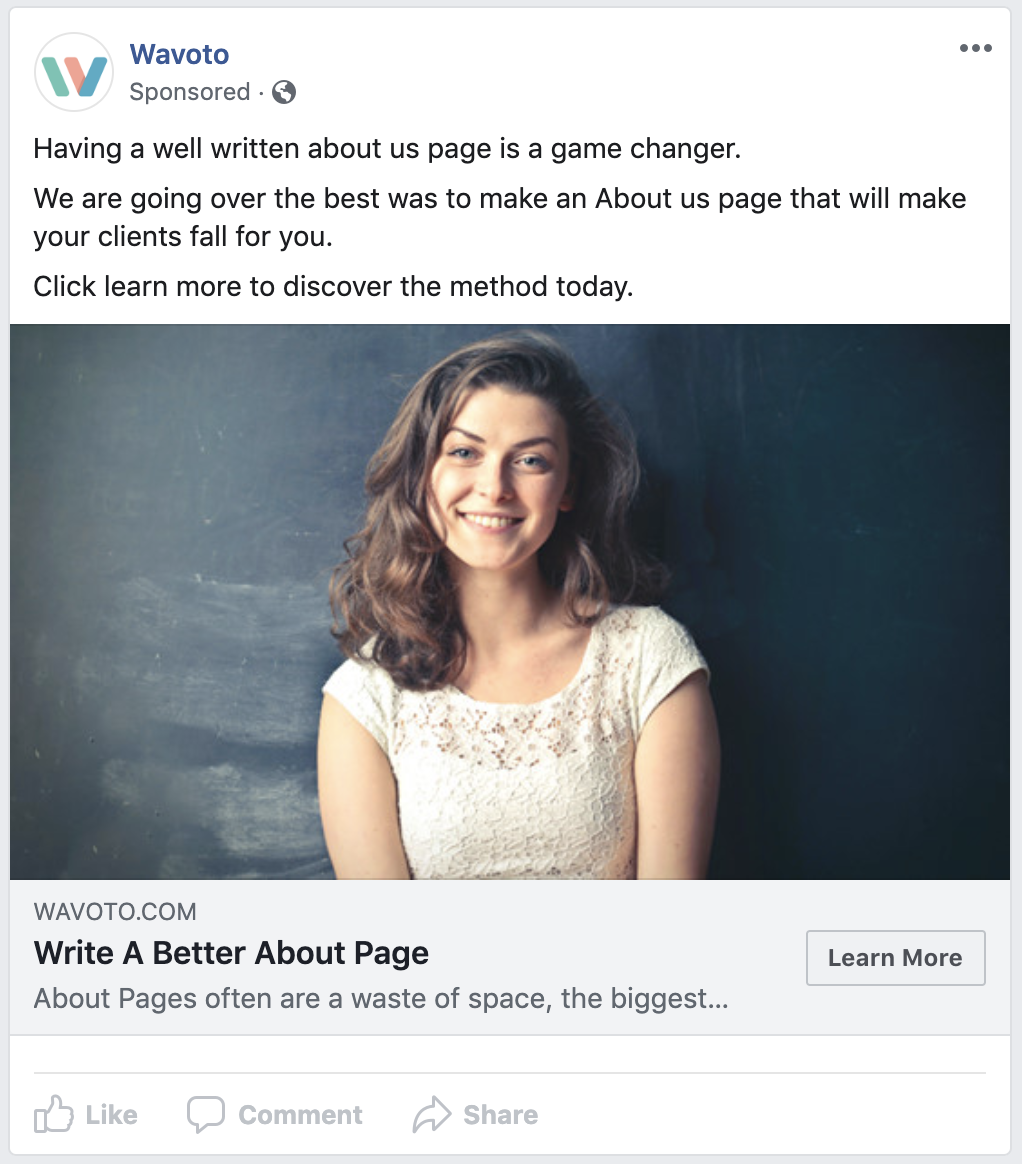Click the text about a game changer

[x=387, y=149]
